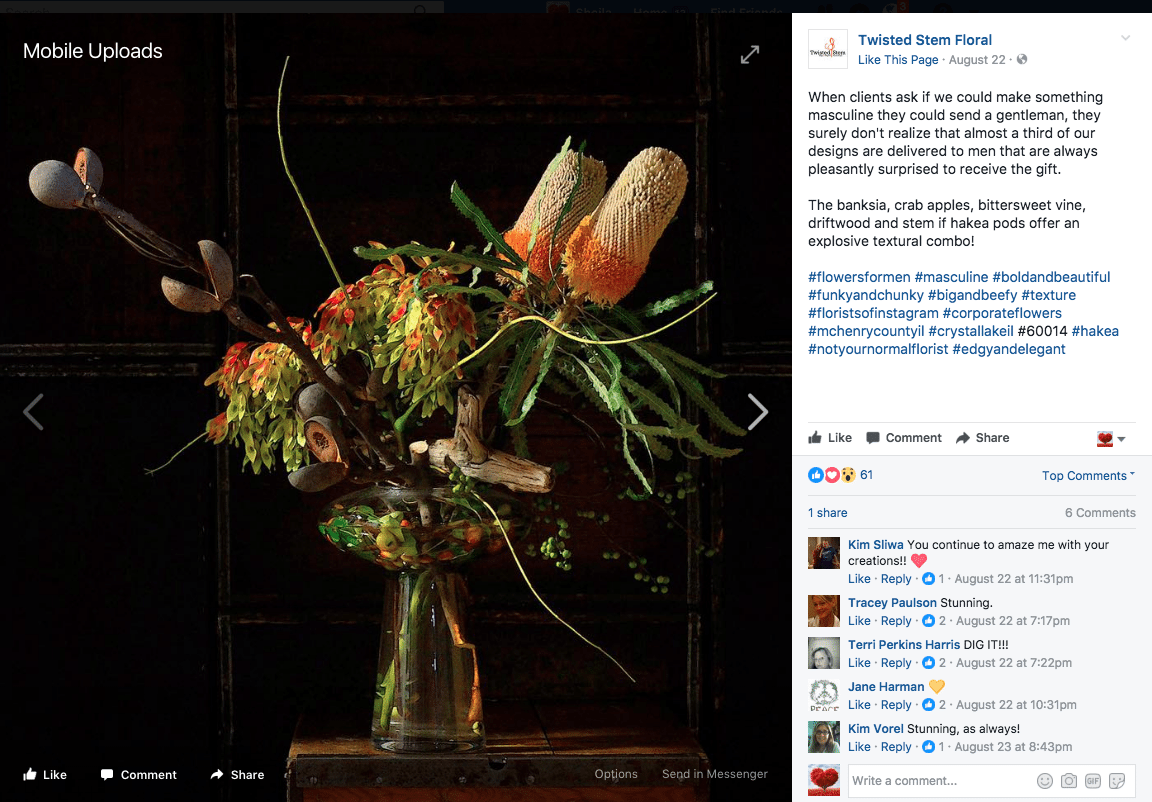Open the post options chevron menu
1152x802 pixels.
pyautogui.click(x=1125, y=38)
